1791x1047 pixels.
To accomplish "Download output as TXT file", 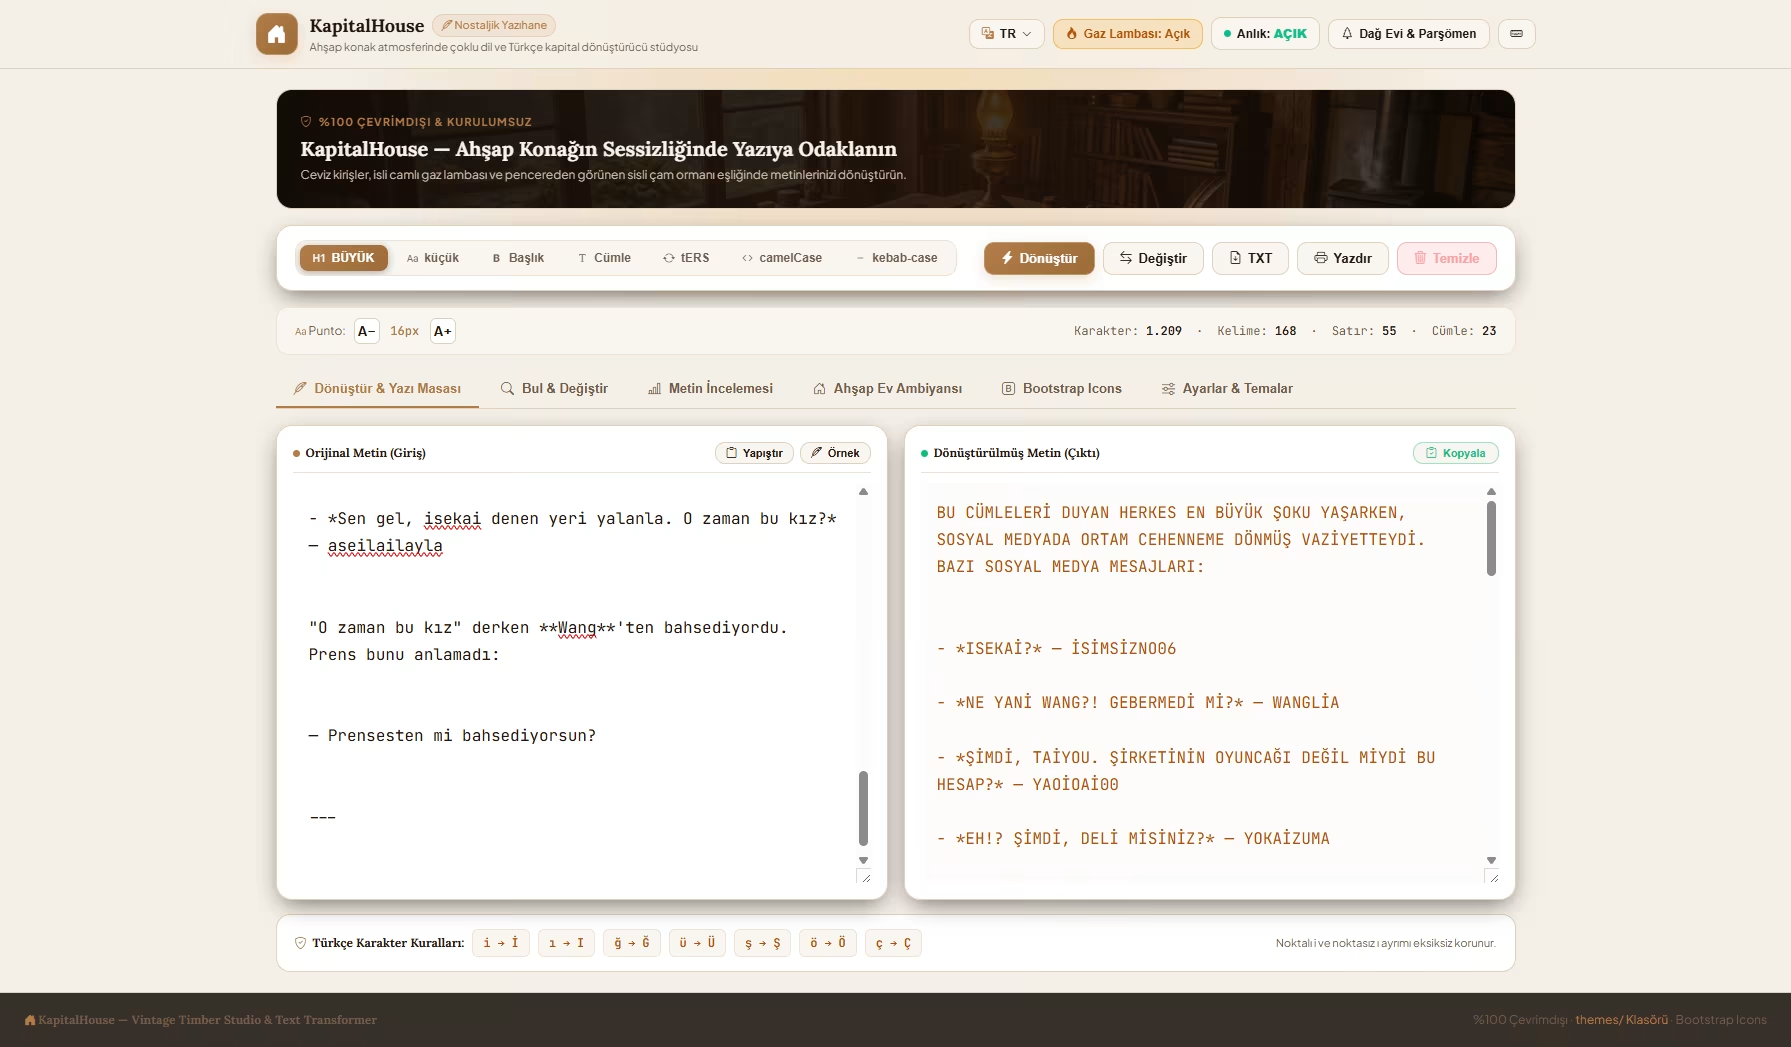I will (1250, 258).
